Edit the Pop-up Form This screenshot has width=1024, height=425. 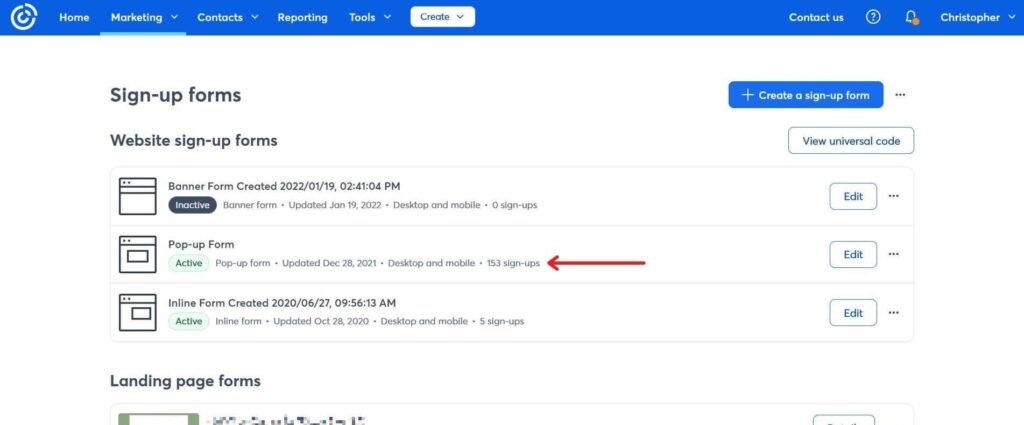(853, 254)
